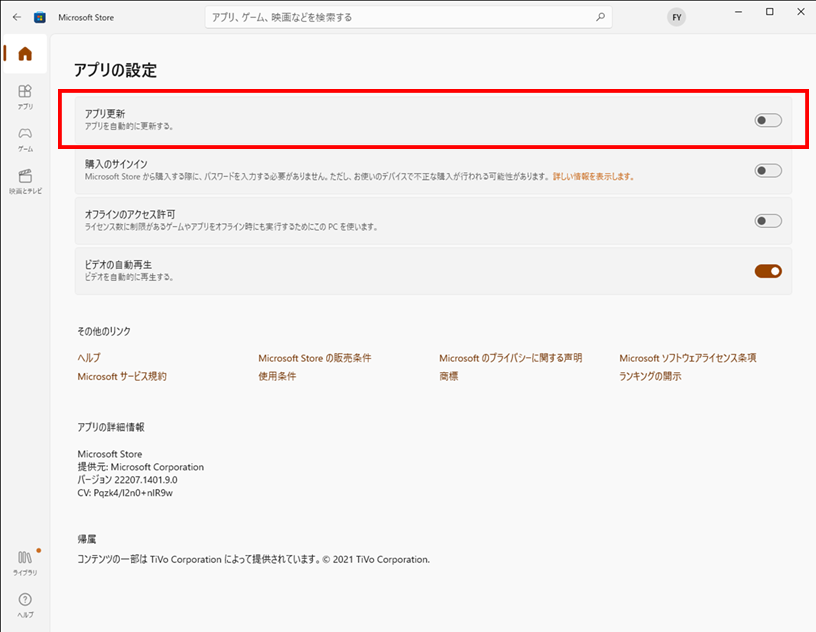Viewport: 816px width, 632px height.
Task: Open ヘルプ from the sidebar
Action: [x=25, y=605]
